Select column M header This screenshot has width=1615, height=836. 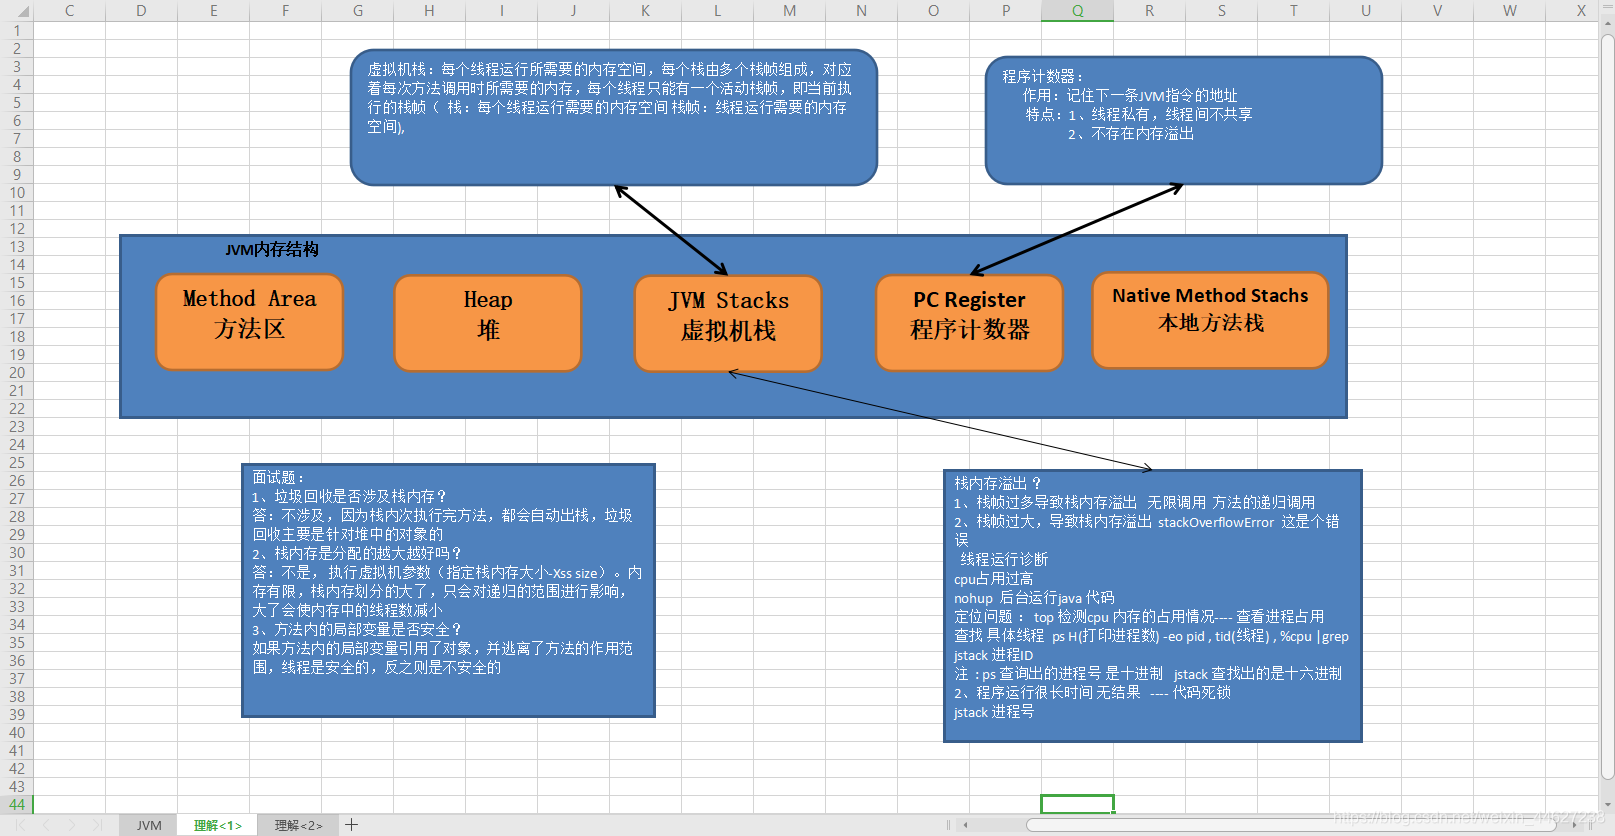(789, 10)
